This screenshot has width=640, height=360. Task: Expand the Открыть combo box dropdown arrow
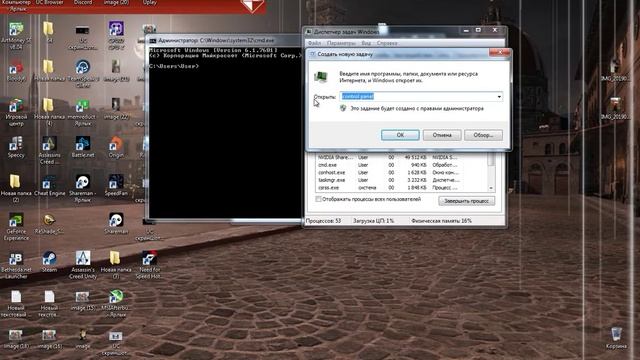(499, 97)
